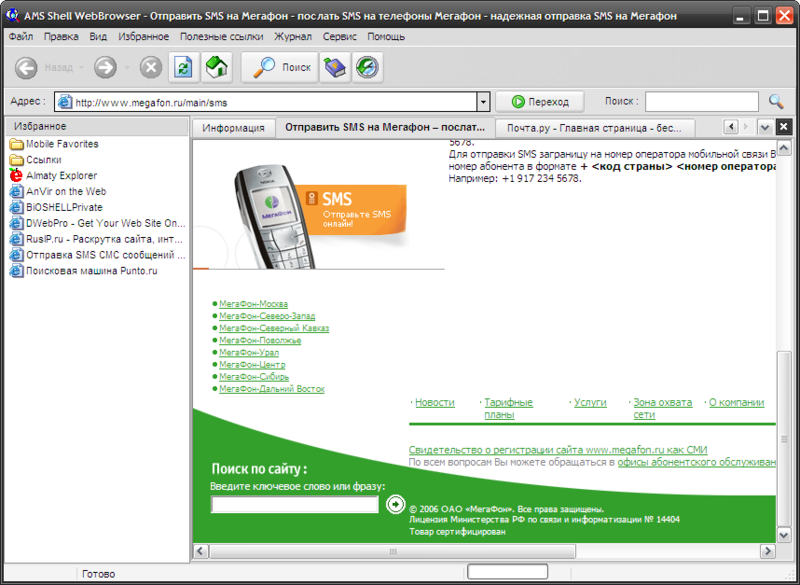Follow the МегаФон-Северо-Запад link
The height and width of the screenshot is (585, 800).
pos(267,316)
